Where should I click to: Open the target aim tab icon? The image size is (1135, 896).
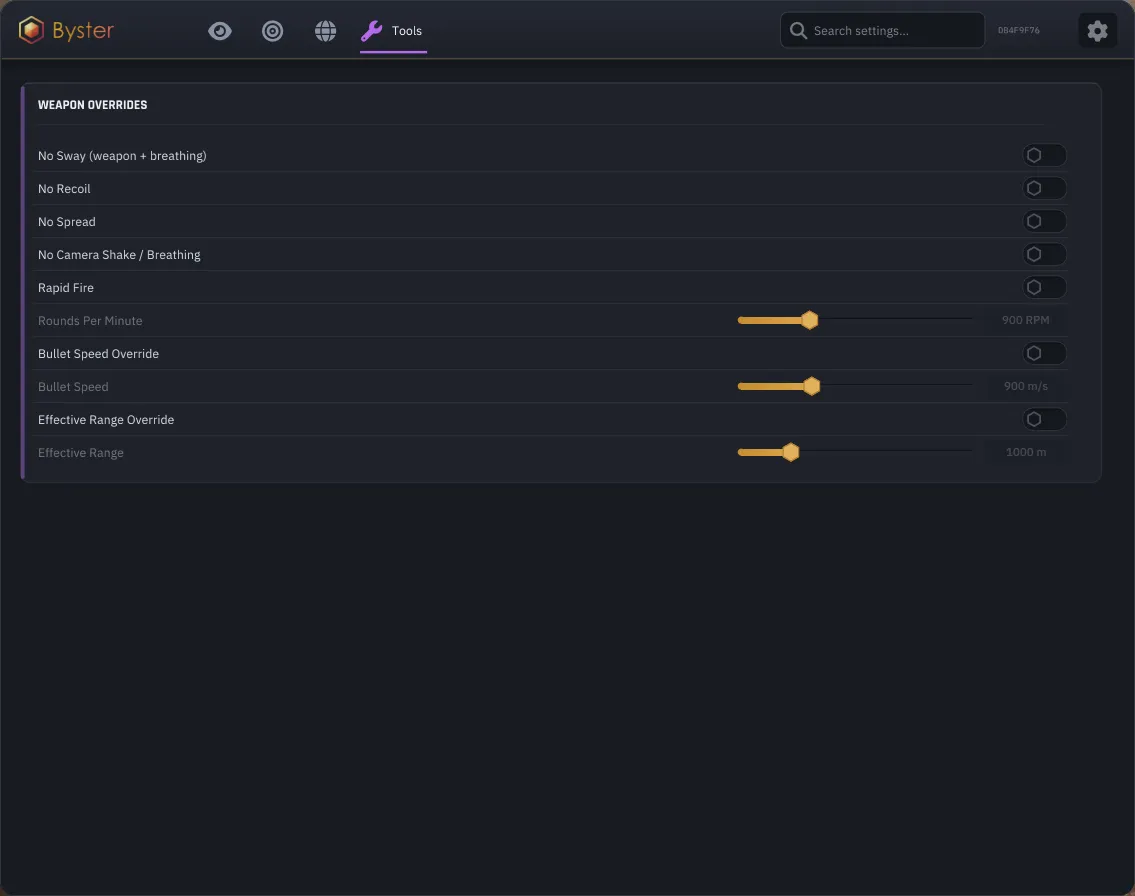point(272,31)
